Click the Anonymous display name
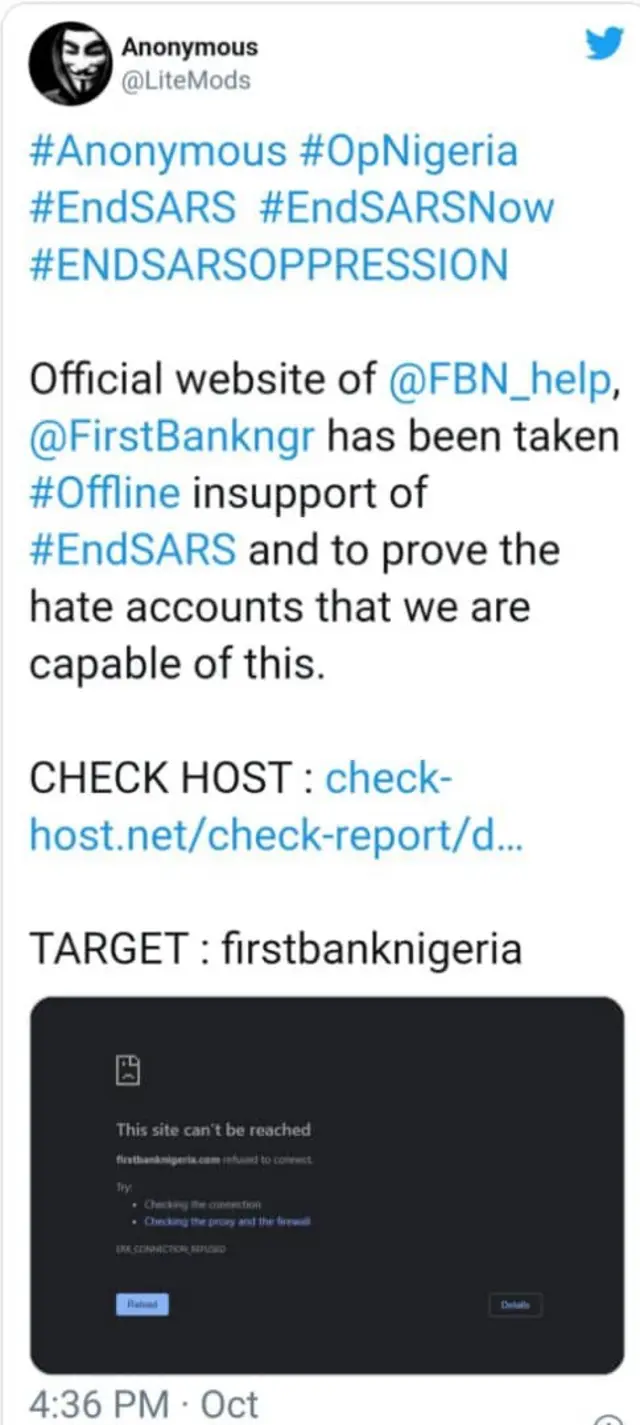This screenshot has height=1425, width=640. (x=188, y=46)
